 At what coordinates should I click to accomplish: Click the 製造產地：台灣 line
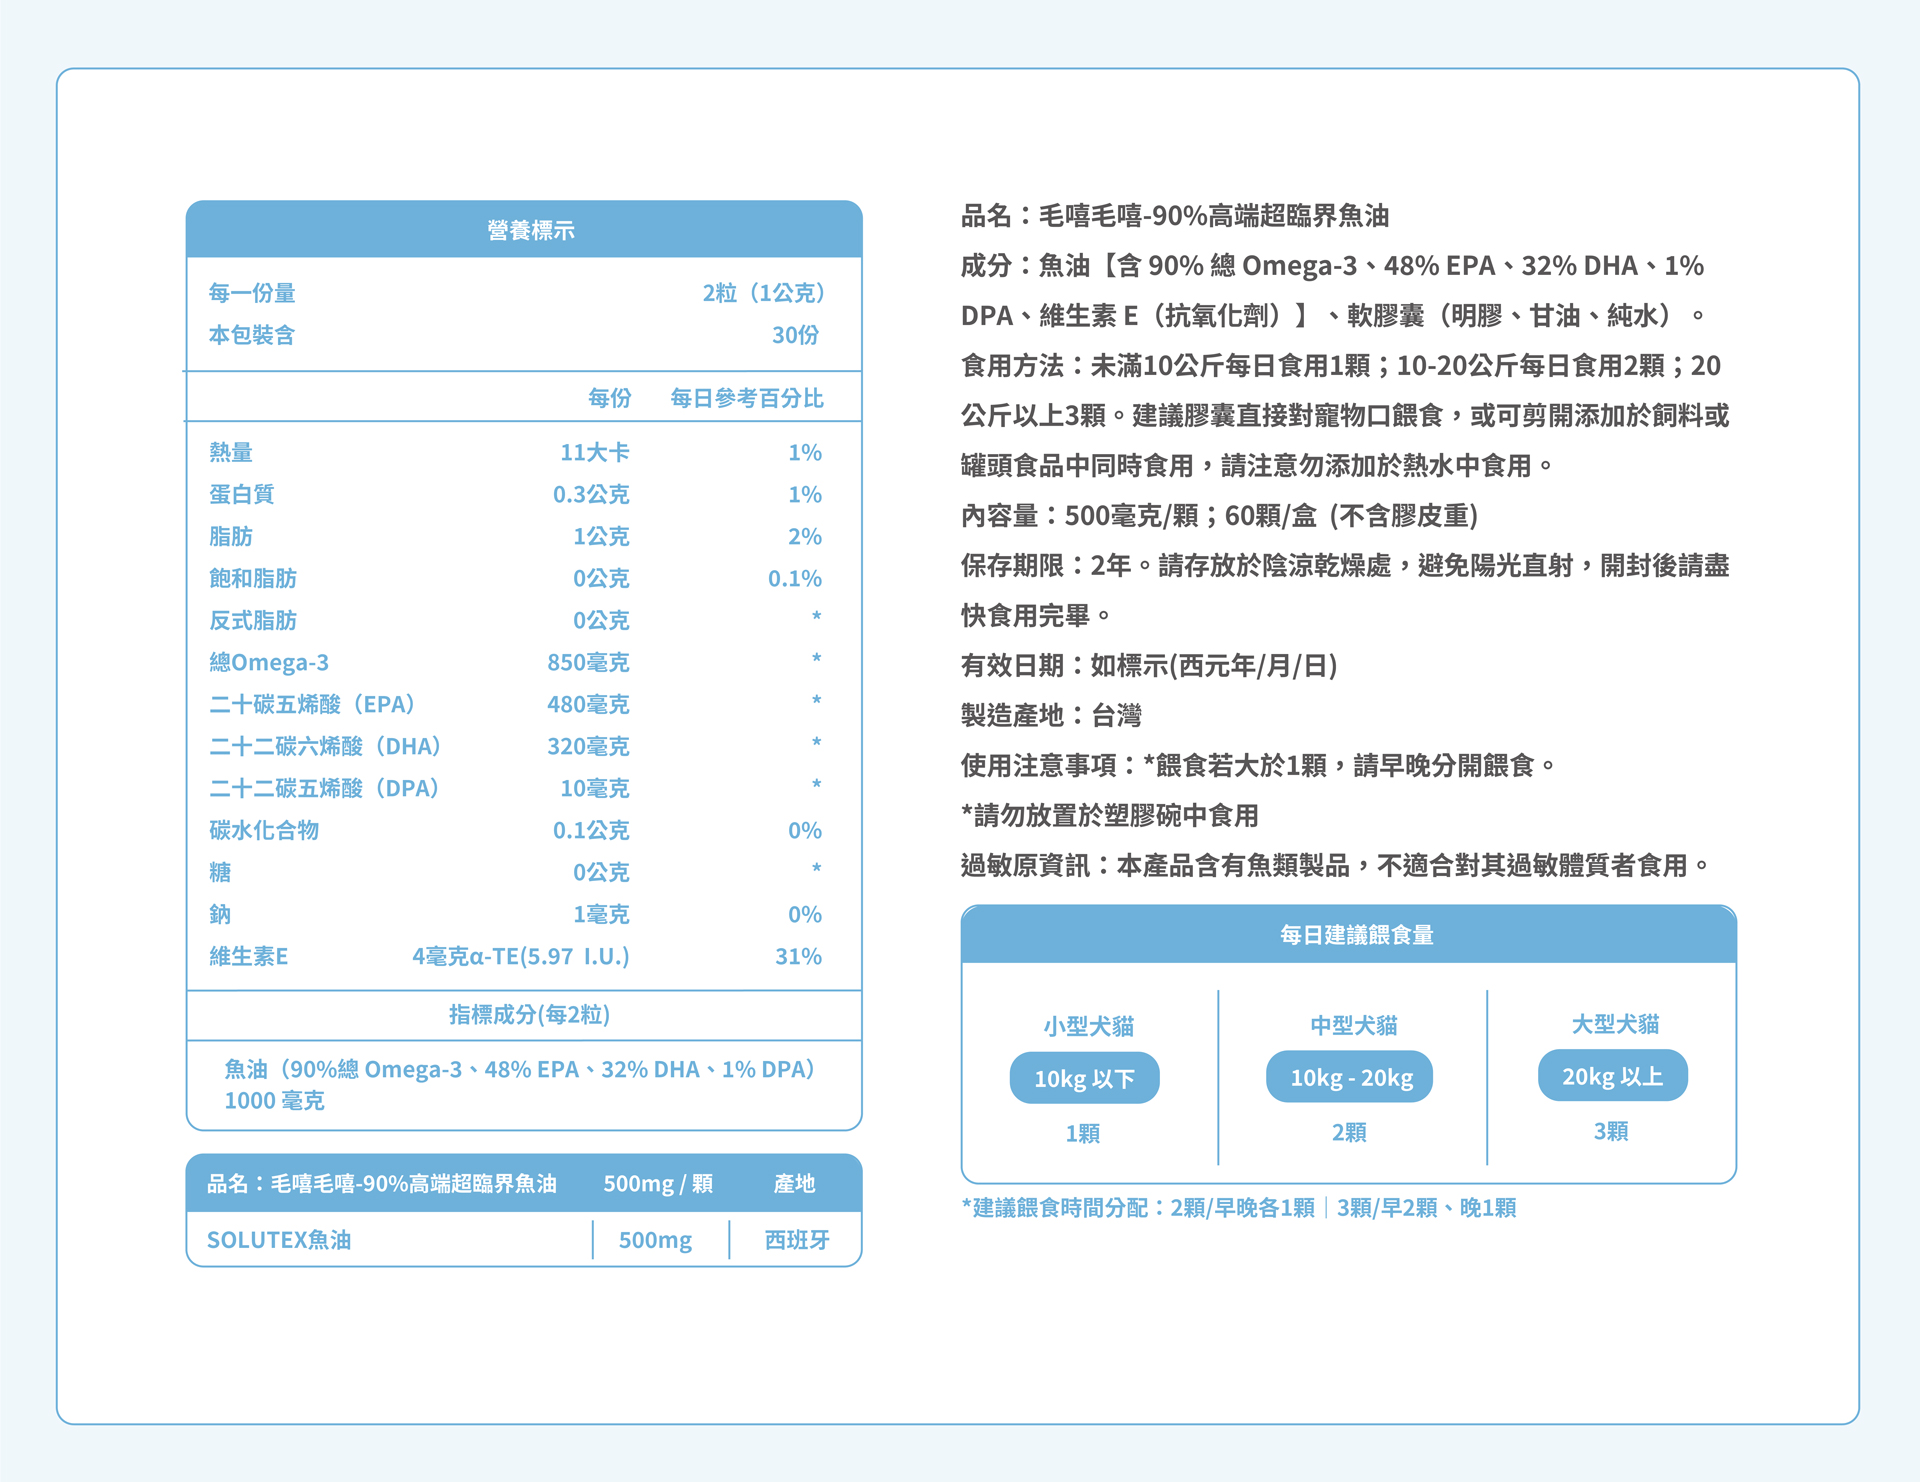(x=1051, y=716)
